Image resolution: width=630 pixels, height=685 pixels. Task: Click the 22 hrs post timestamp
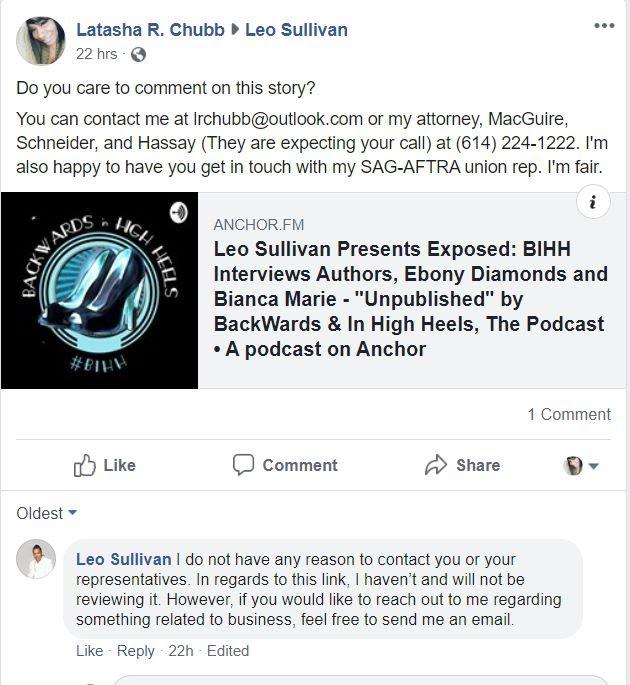pyautogui.click(x=97, y=54)
